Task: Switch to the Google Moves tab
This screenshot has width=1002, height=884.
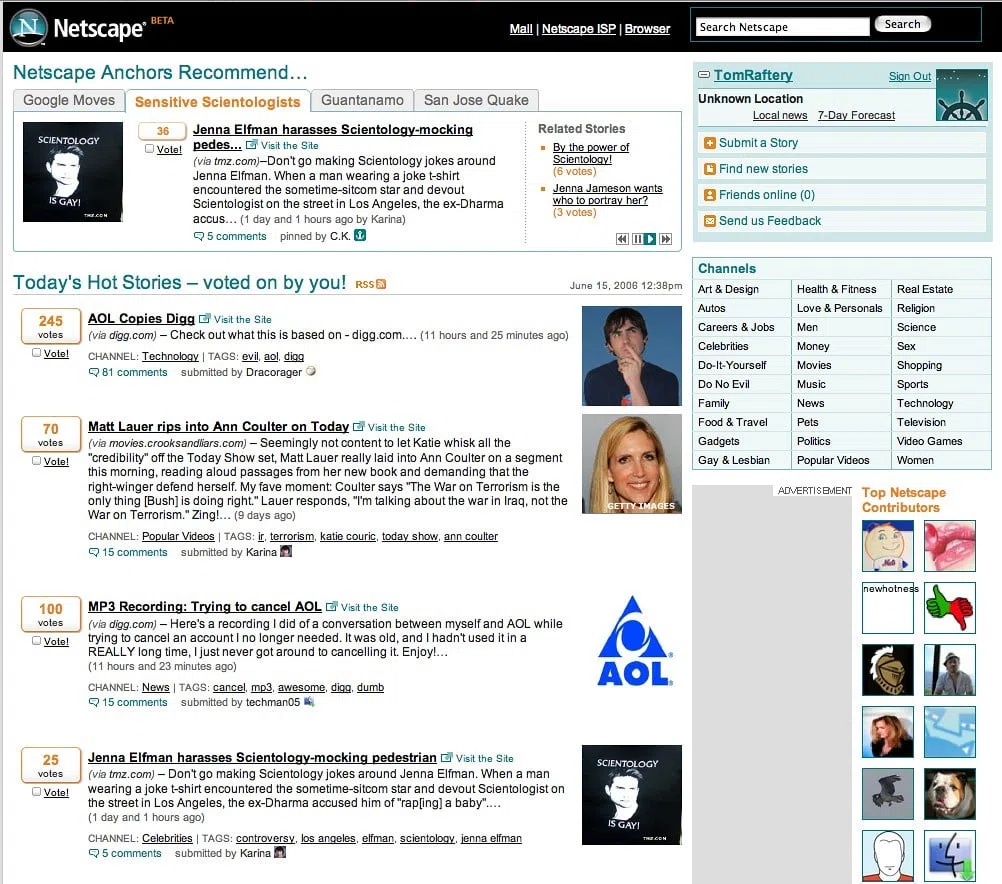Action: [69, 100]
